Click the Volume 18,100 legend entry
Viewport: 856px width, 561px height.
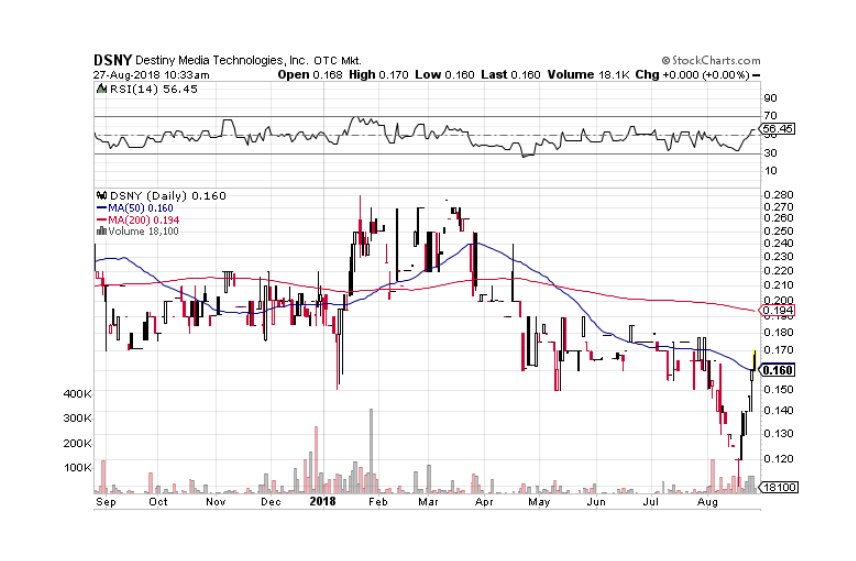tap(143, 231)
